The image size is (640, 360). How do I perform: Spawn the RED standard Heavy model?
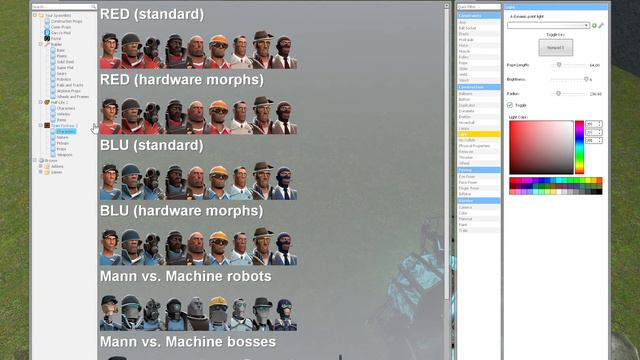coord(198,50)
